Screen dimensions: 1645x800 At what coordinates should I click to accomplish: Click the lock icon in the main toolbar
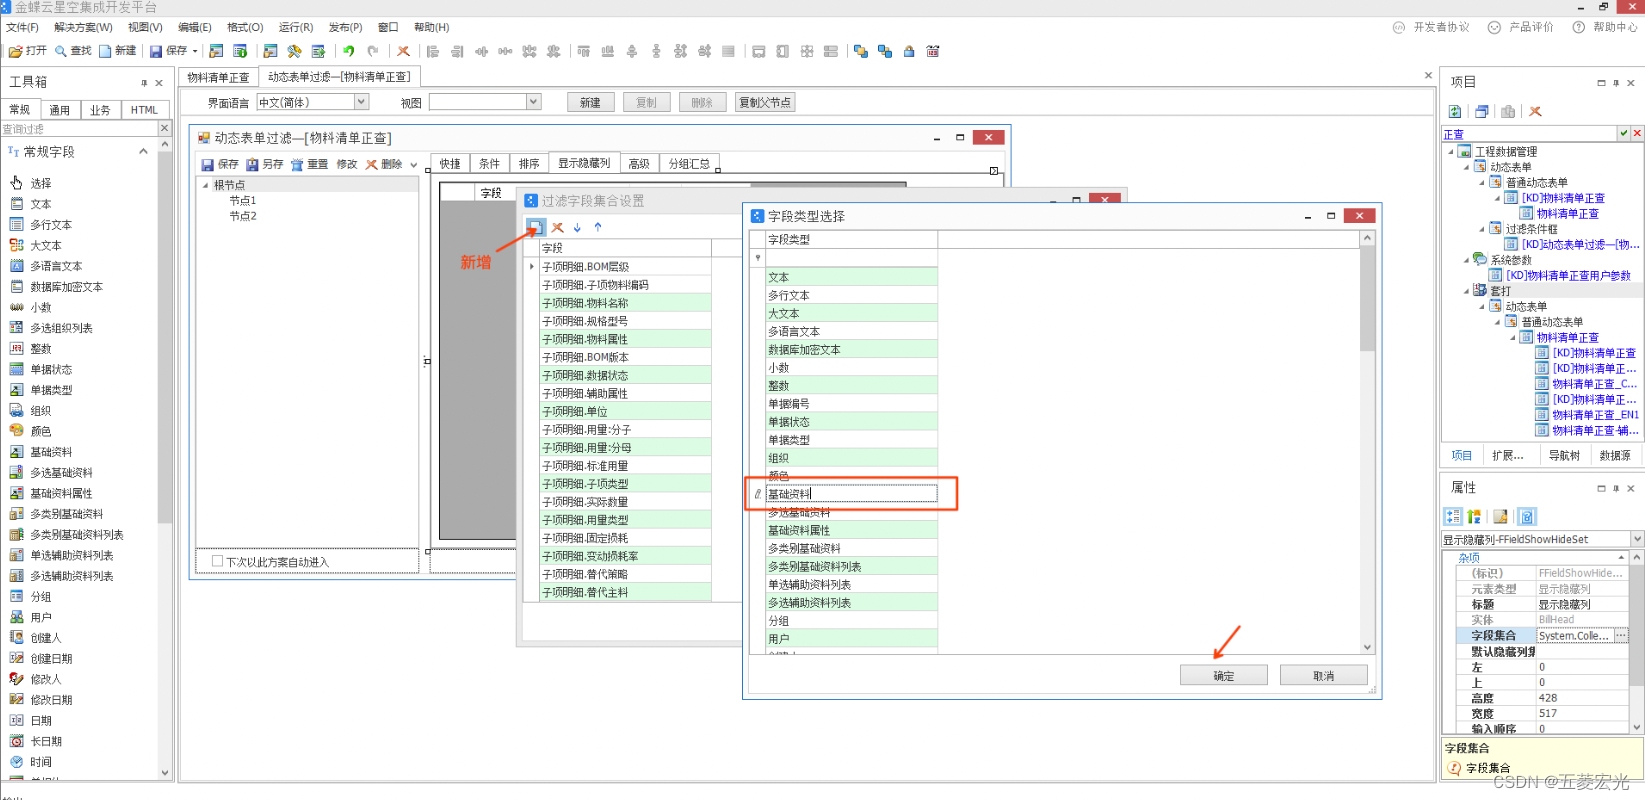pos(909,51)
